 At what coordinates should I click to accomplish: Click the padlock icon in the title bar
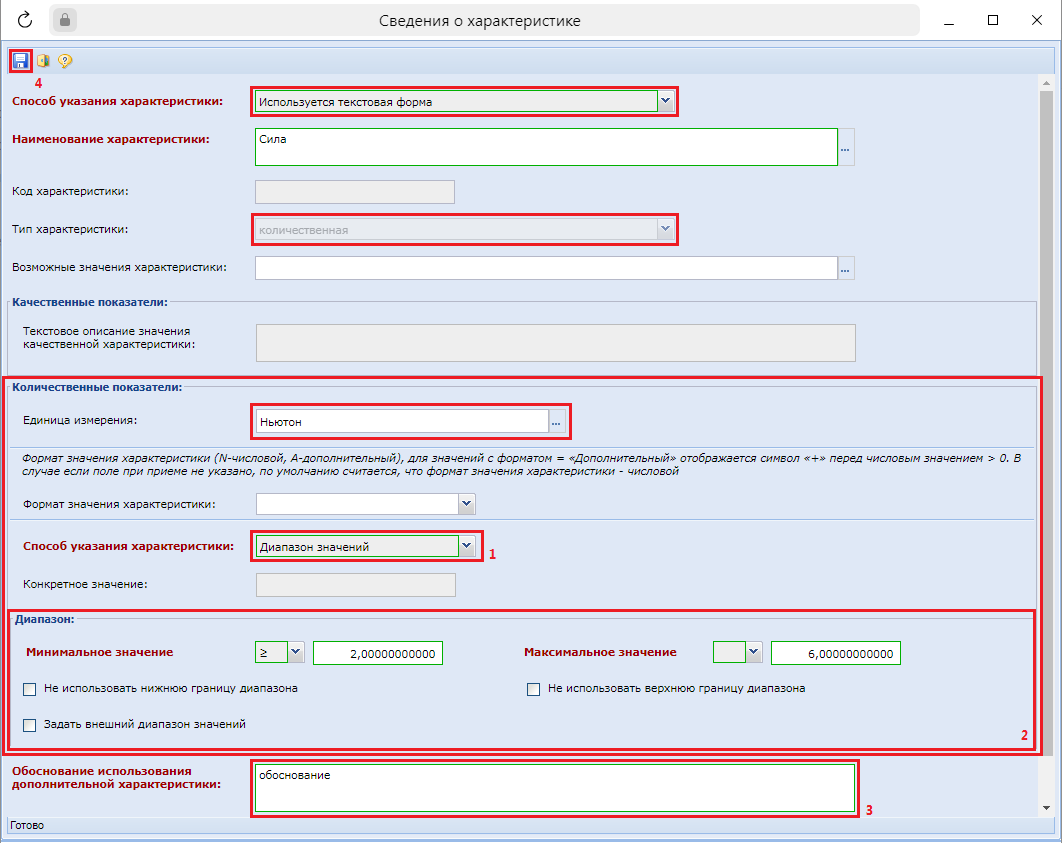(x=64, y=20)
